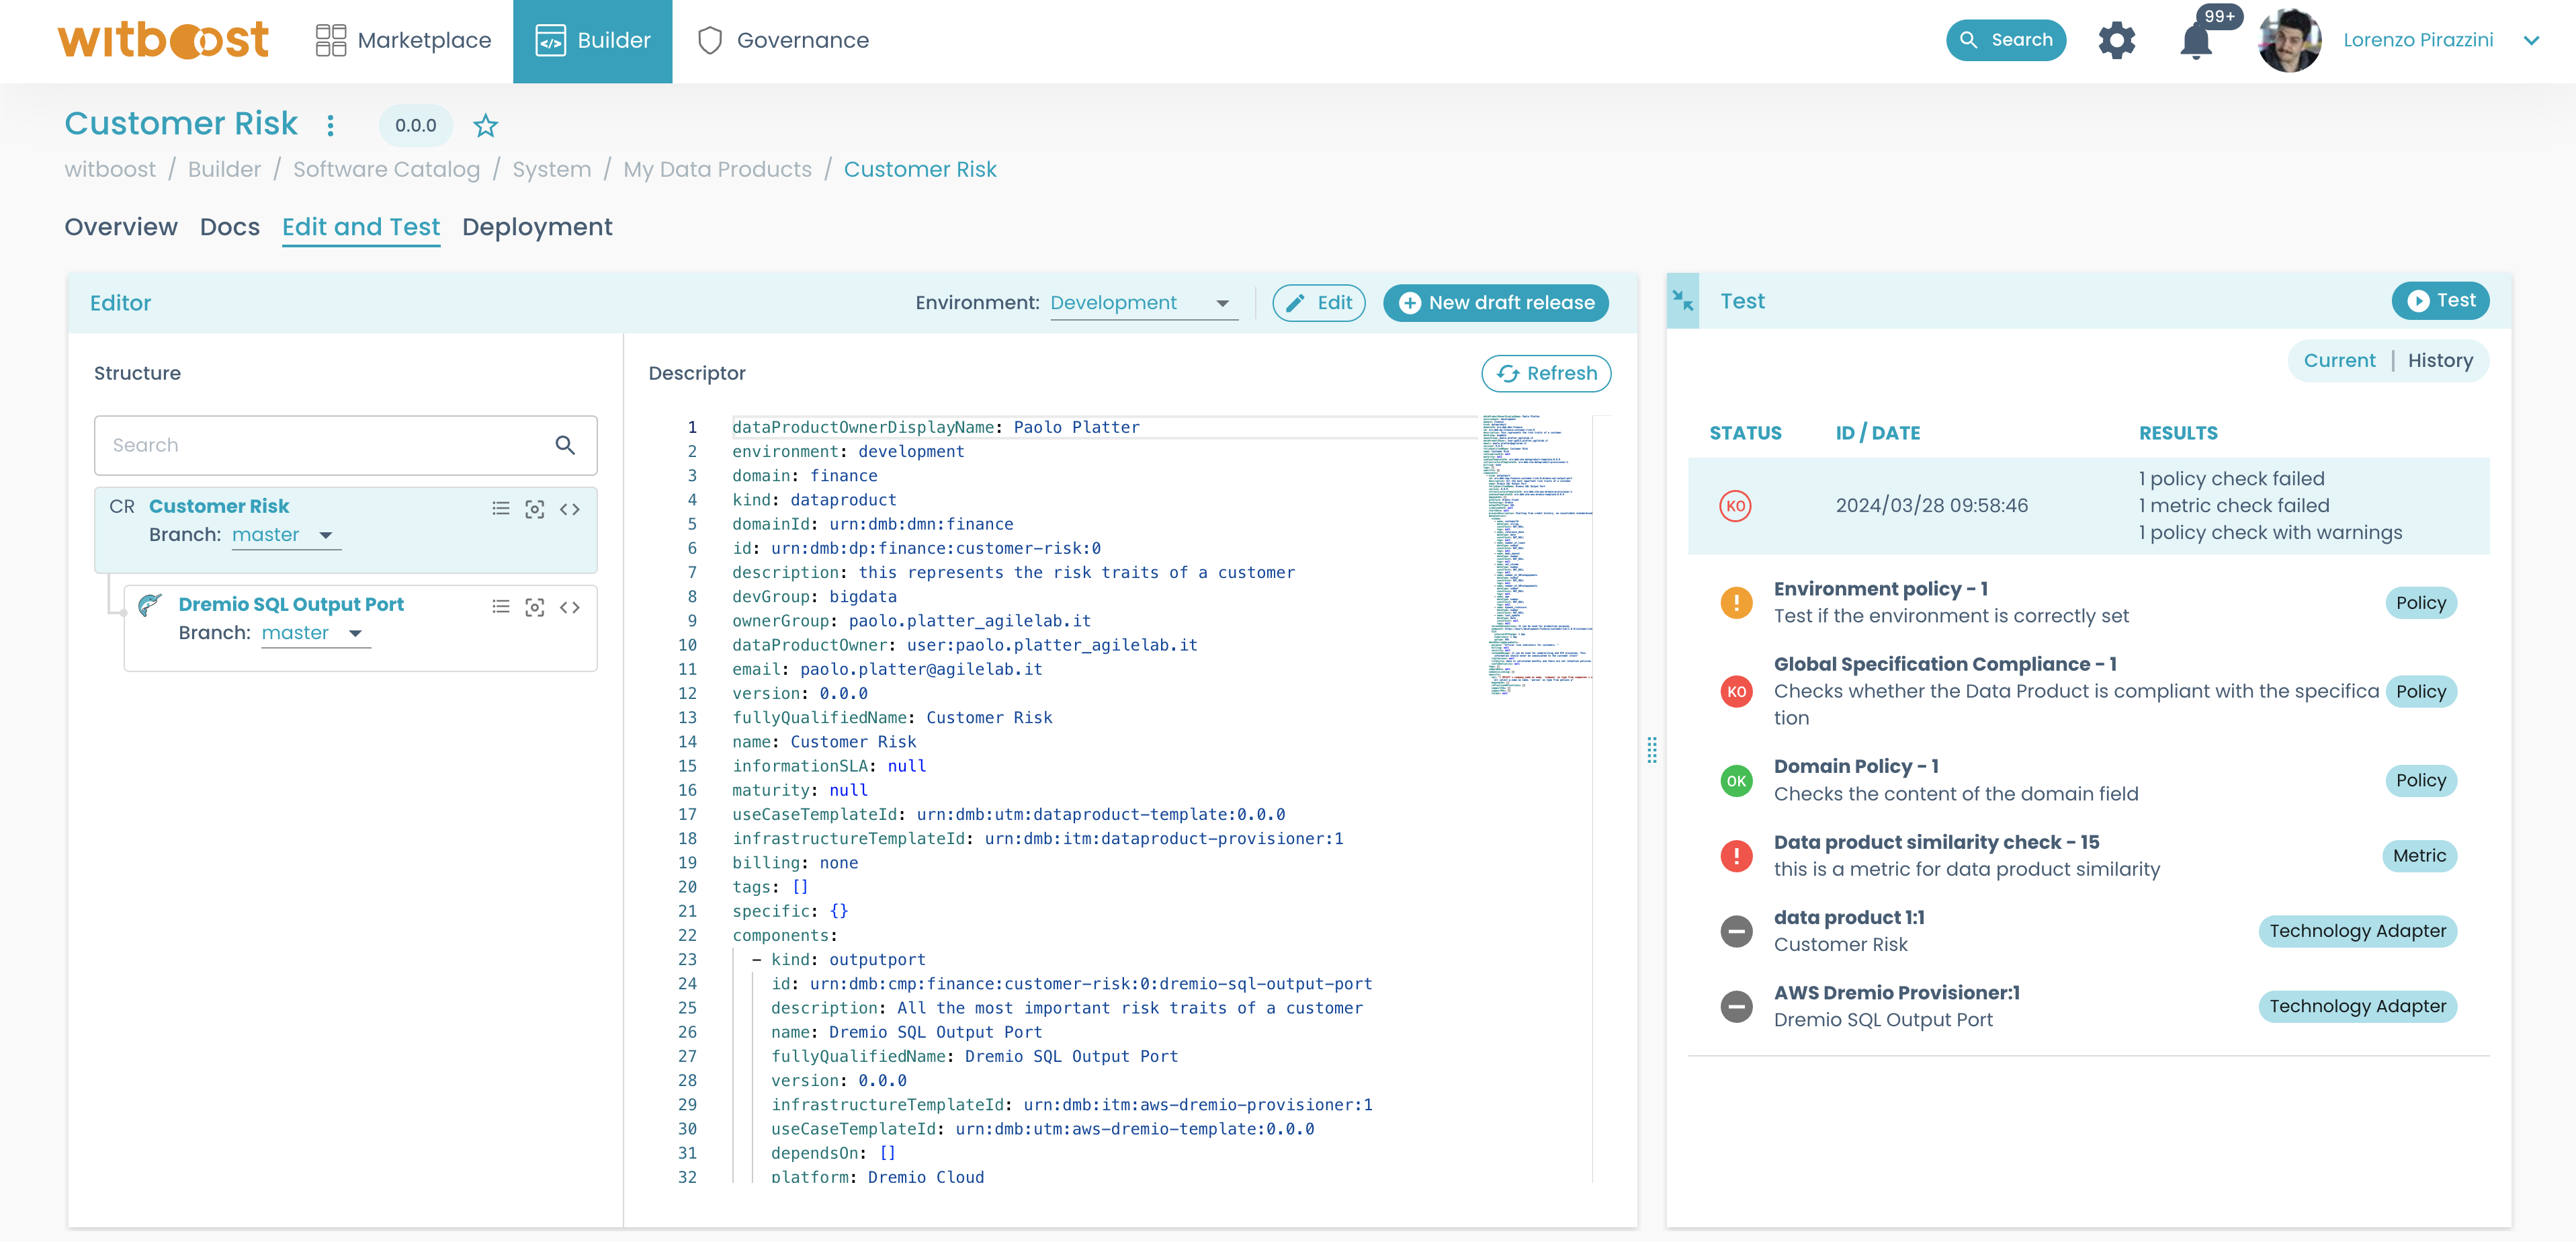The image size is (2576, 1242).
Task: Click the list icon on Customer Risk row
Action: pos(501,509)
